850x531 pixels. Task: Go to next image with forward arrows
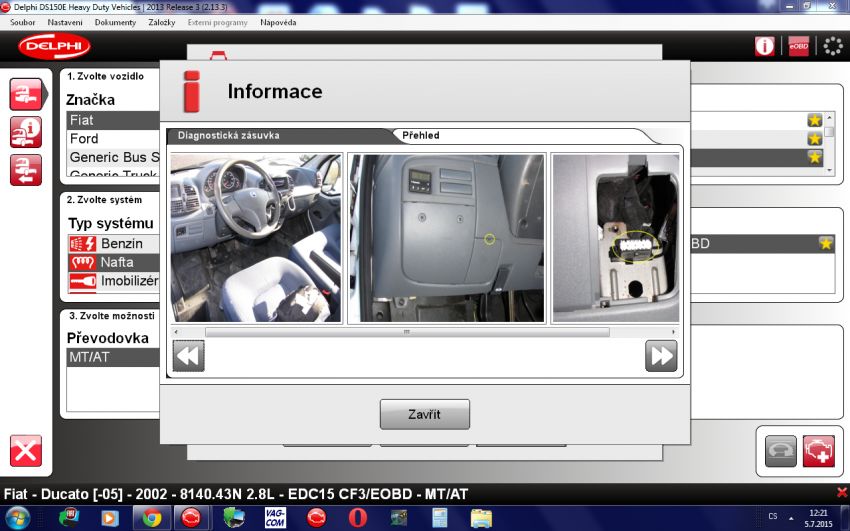pos(661,355)
